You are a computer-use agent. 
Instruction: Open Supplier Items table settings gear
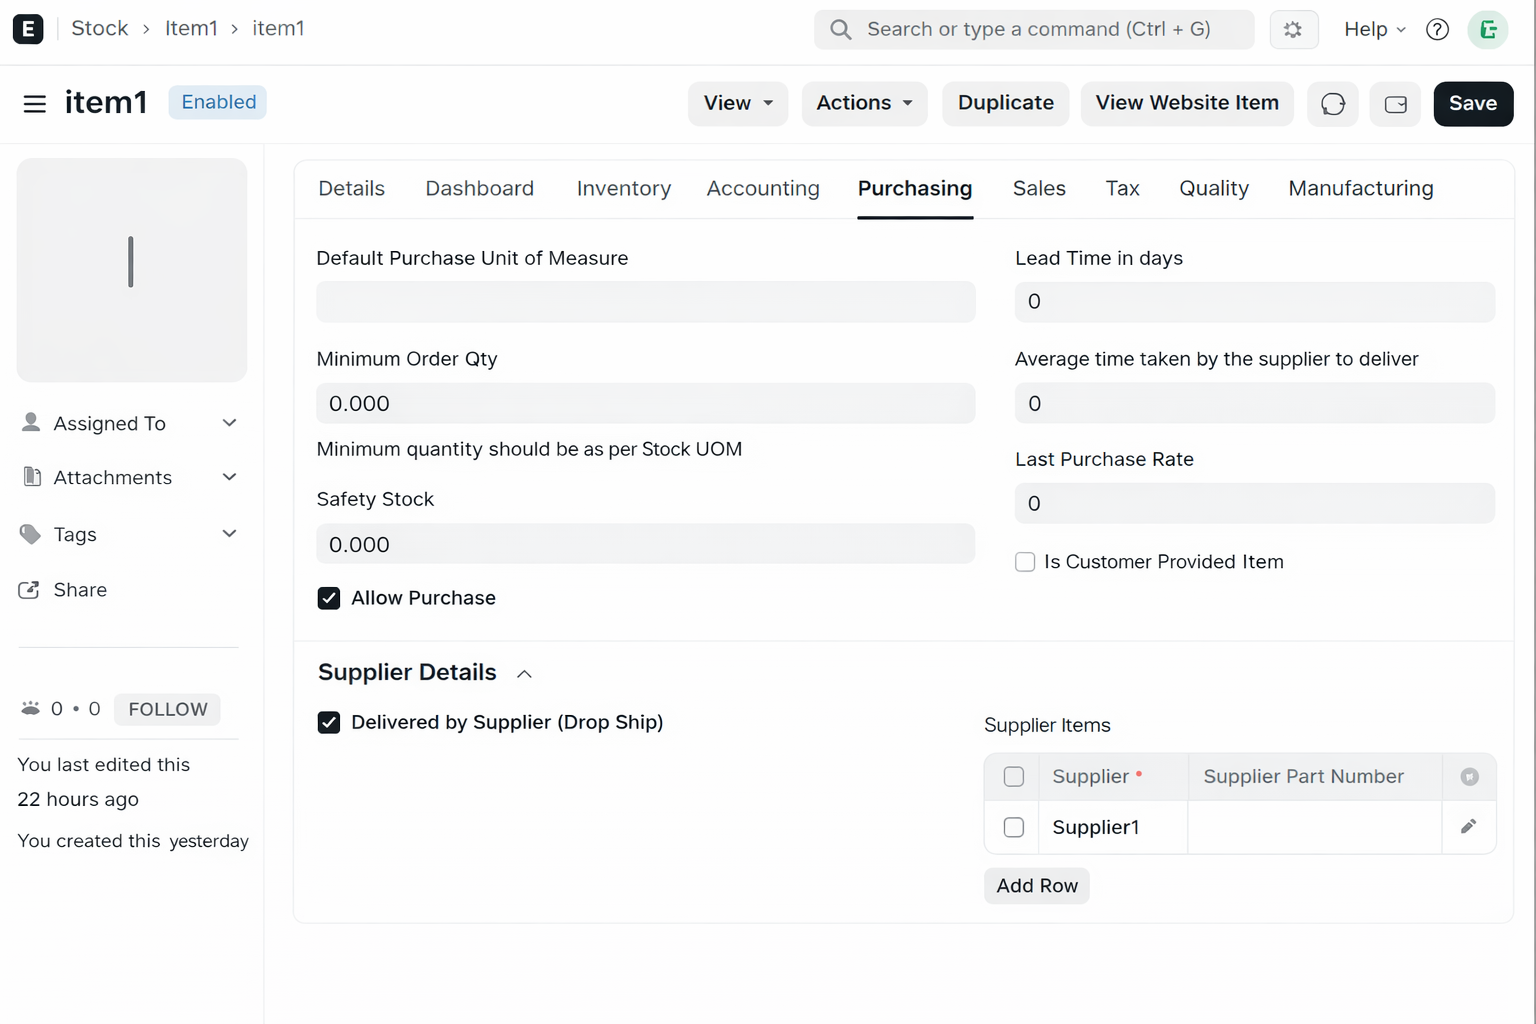click(1469, 777)
